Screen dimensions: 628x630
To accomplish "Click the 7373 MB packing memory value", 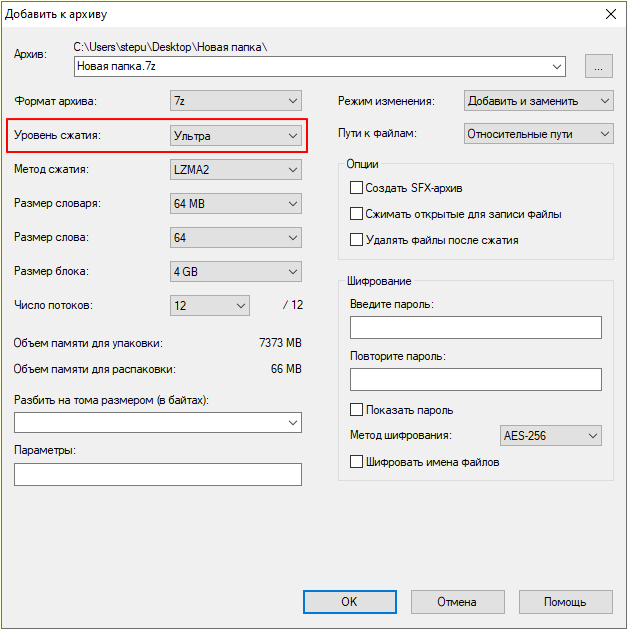I will [x=280, y=343].
